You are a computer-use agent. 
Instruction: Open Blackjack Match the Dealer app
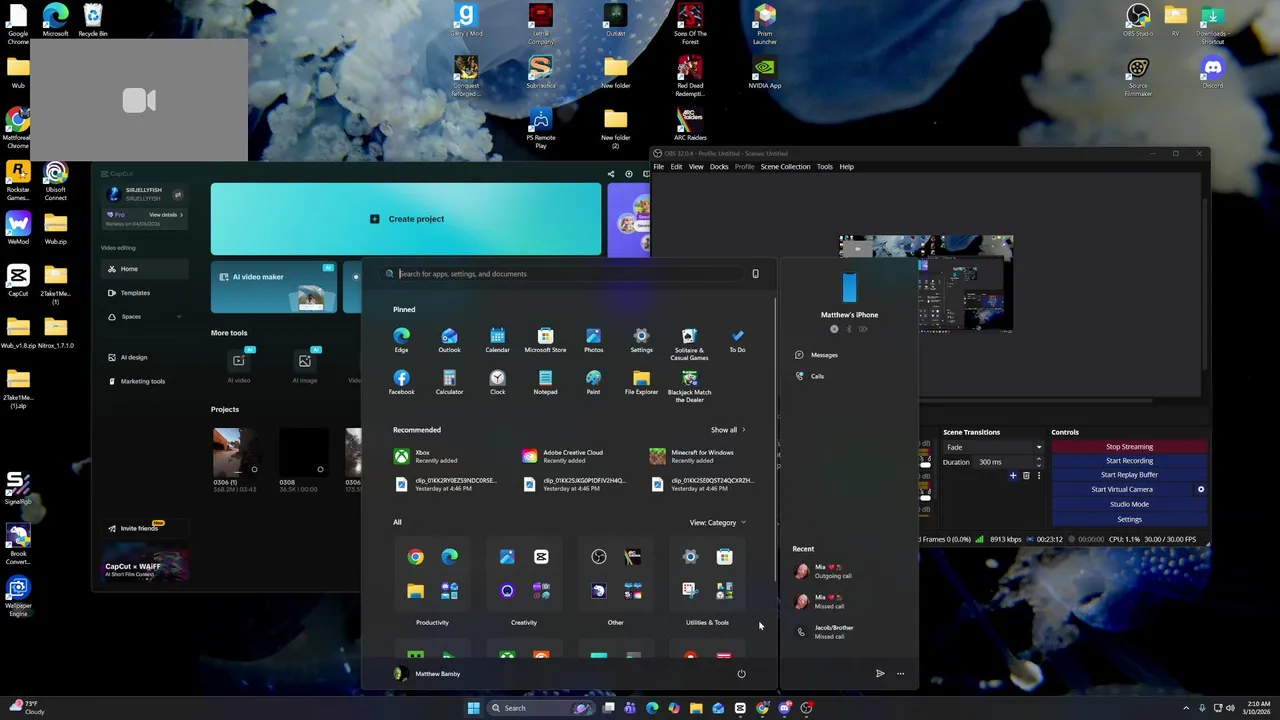pyautogui.click(x=689, y=386)
